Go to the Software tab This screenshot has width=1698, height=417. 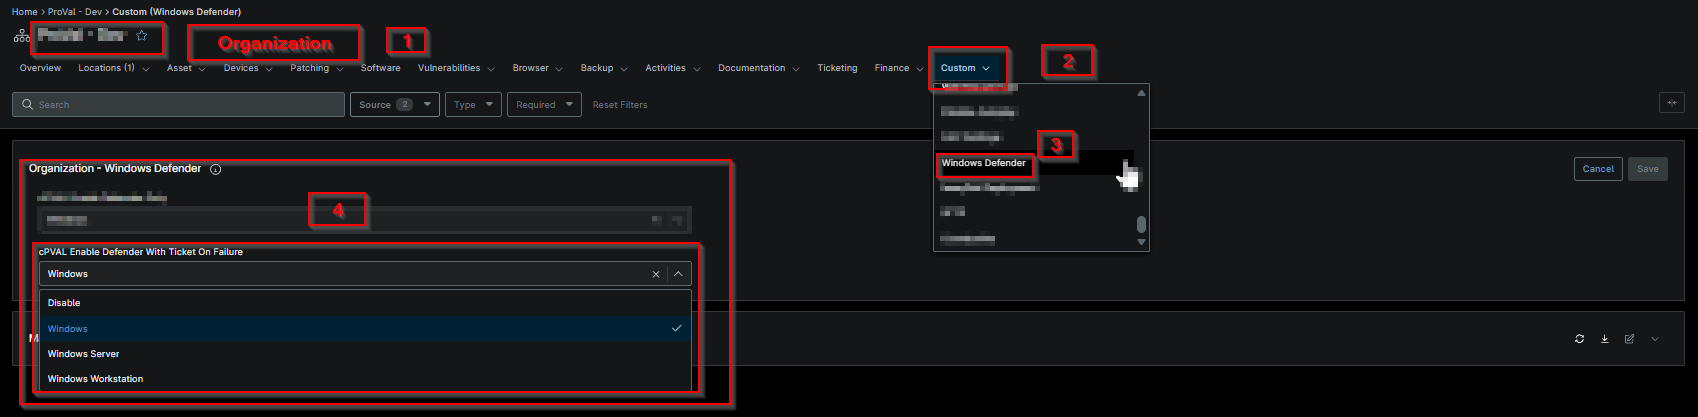point(380,68)
